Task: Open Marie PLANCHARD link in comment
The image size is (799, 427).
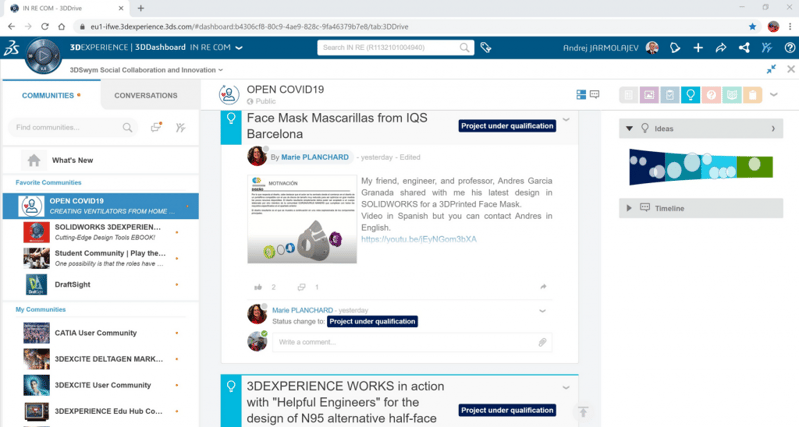Action: point(302,310)
